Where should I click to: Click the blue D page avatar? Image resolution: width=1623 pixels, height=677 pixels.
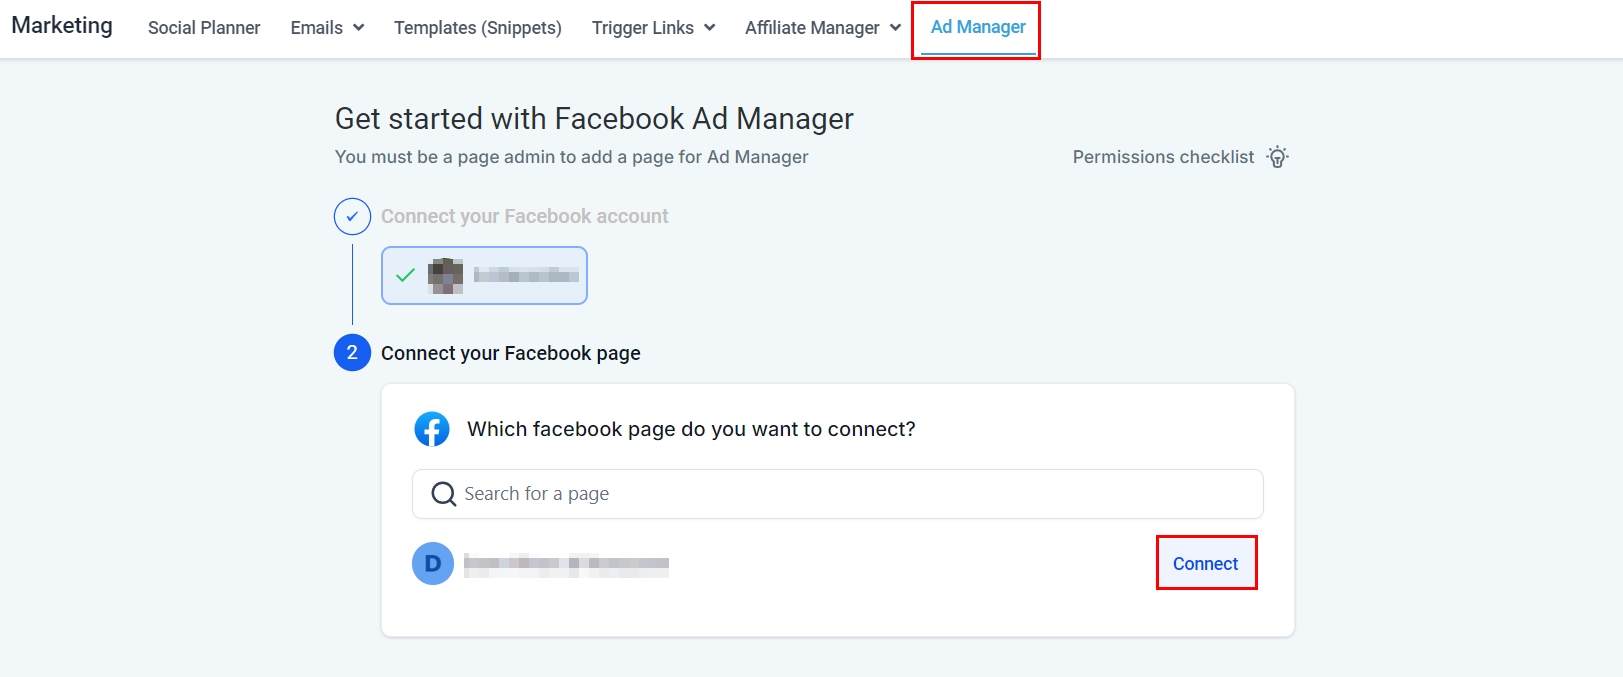(x=433, y=564)
